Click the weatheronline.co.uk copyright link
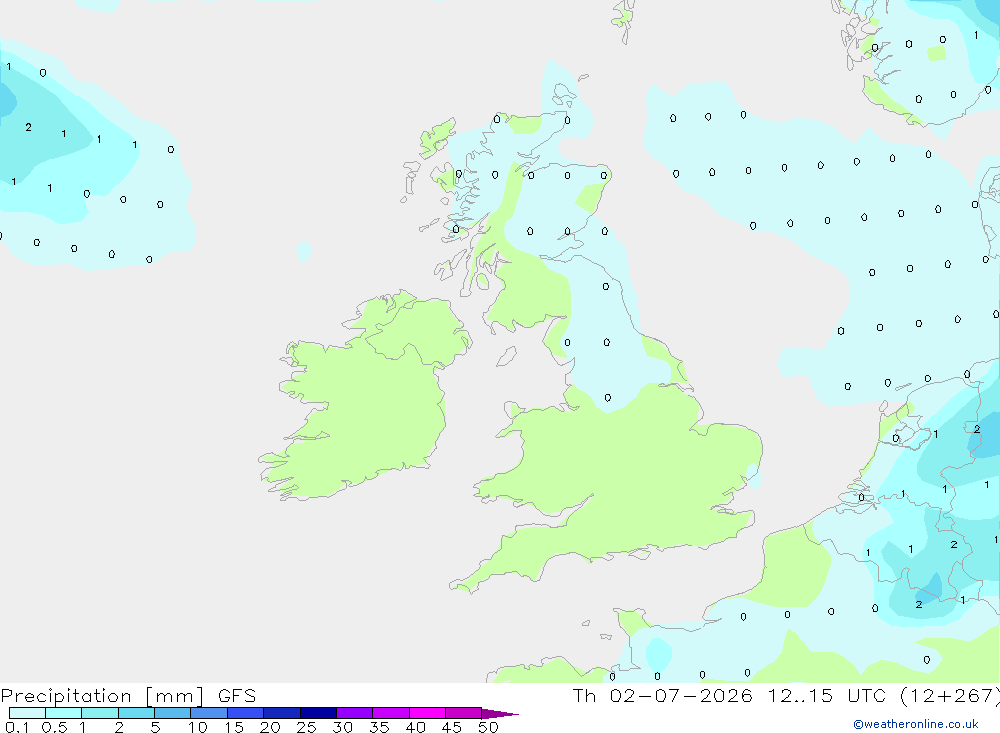The image size is (1000, 733). click(915, 724)
